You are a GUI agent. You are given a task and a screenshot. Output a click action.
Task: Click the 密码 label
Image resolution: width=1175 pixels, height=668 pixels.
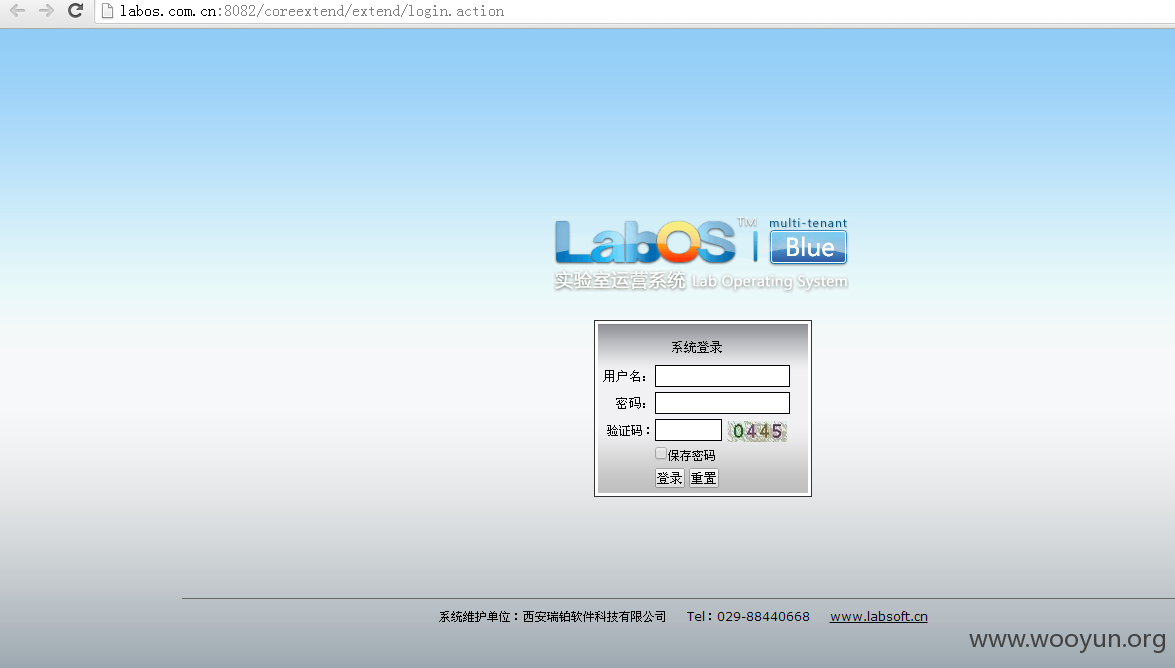[x=630, y=403]
